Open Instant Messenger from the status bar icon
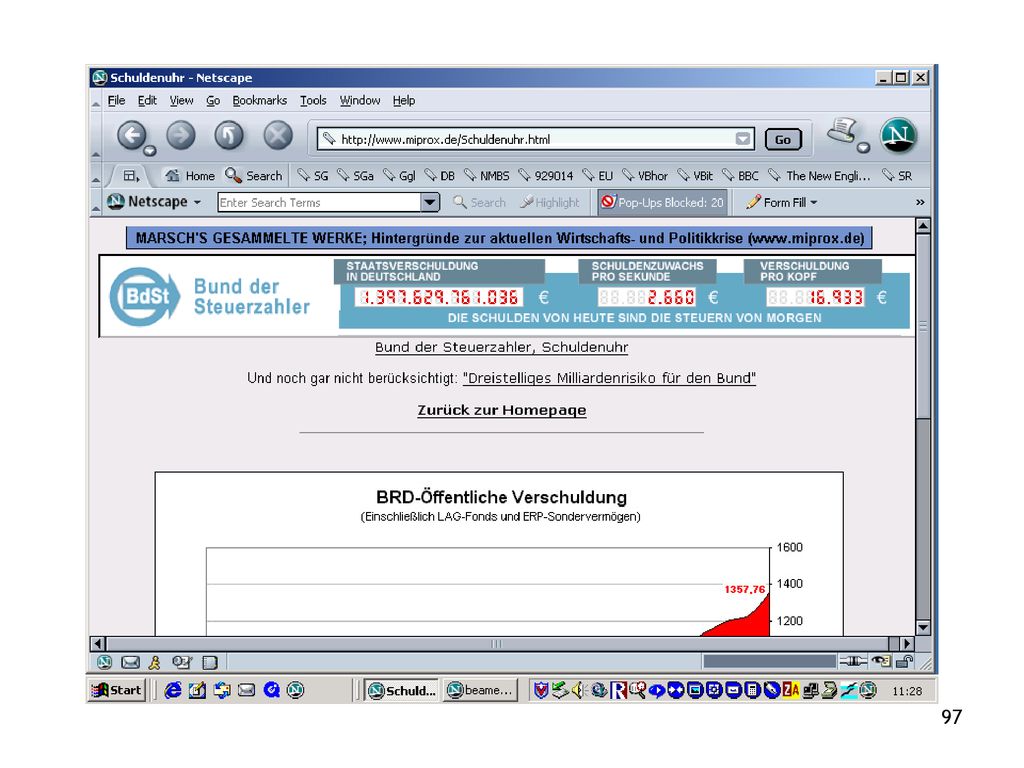Image resolution: width=1024 pixels, height=768 pixels. click(155, 662)
